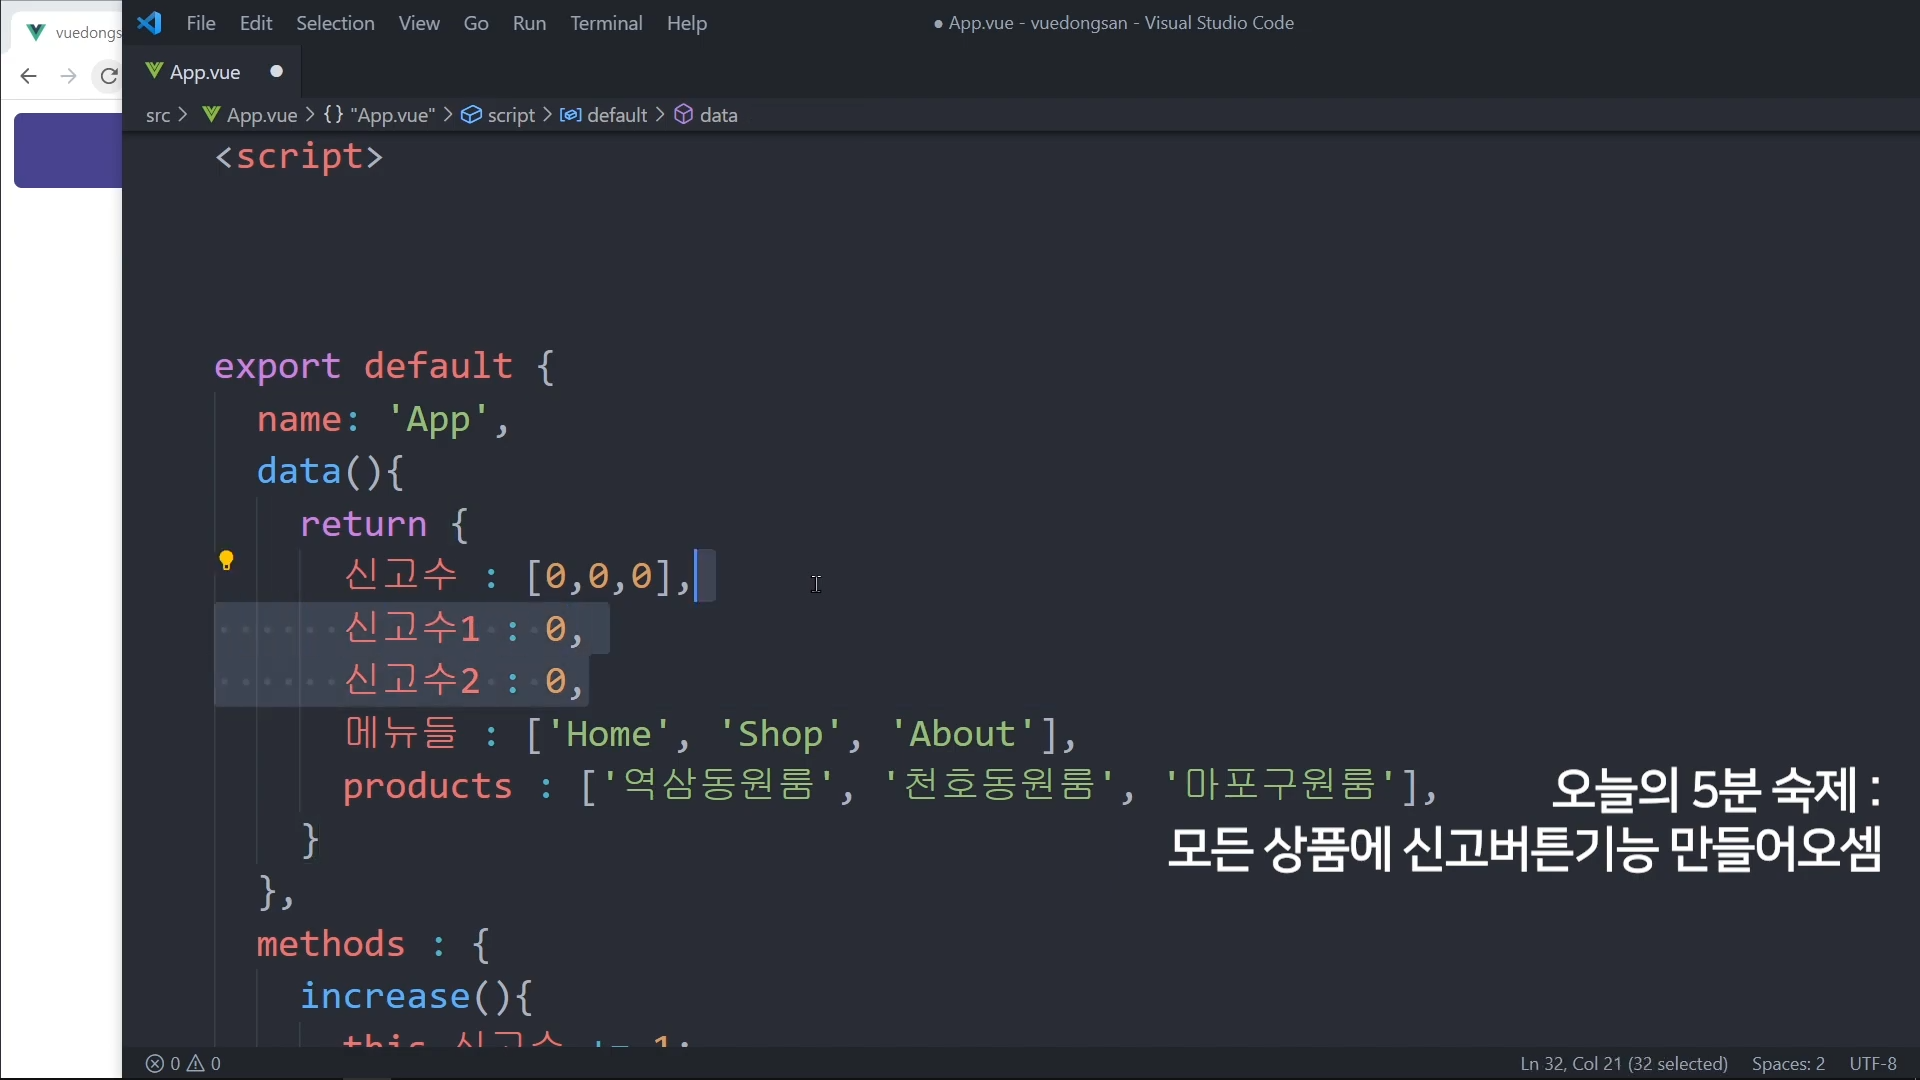The height and width of the screenshot is (1080, 1920).
Task: Click the Vue icon on the App.vue tab
Action: tap(154, 71)
